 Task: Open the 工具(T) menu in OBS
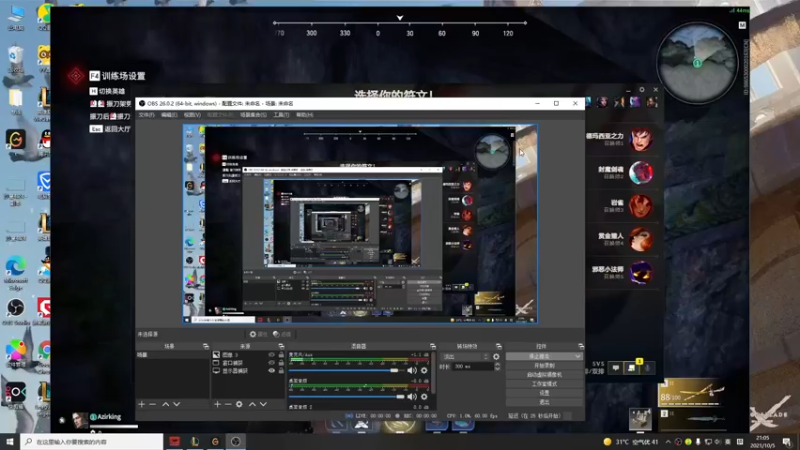[281, 115]
